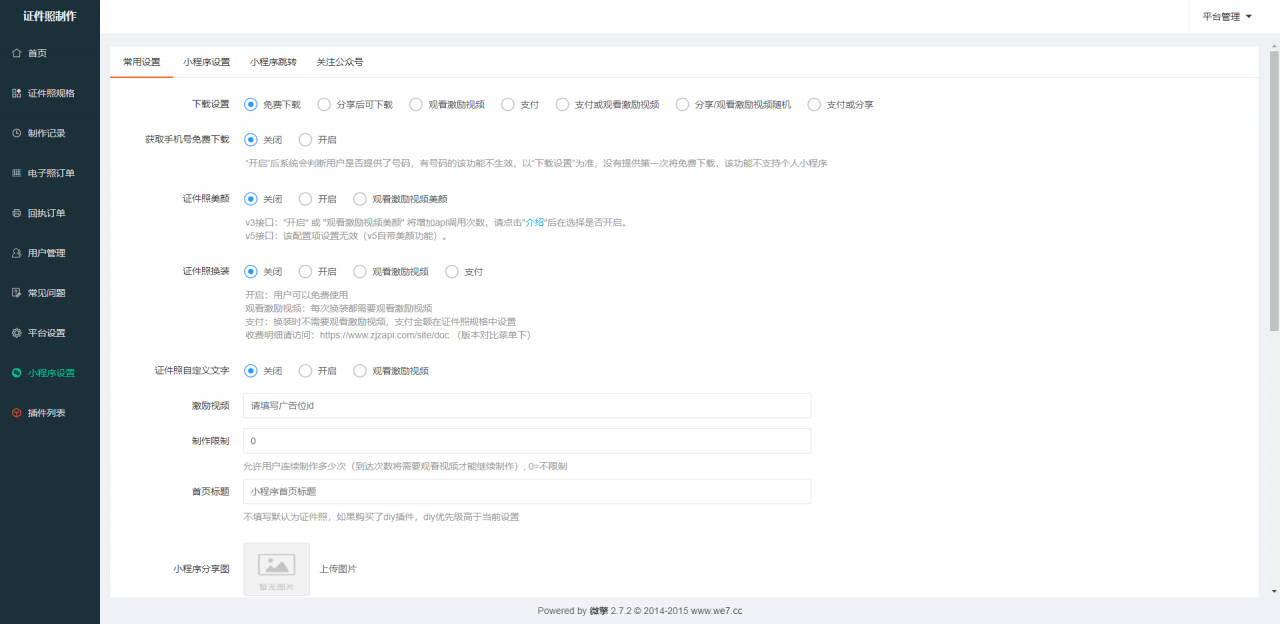
Task: Click the 证件照规格 sidebar icon
Action: click(16, 93)
